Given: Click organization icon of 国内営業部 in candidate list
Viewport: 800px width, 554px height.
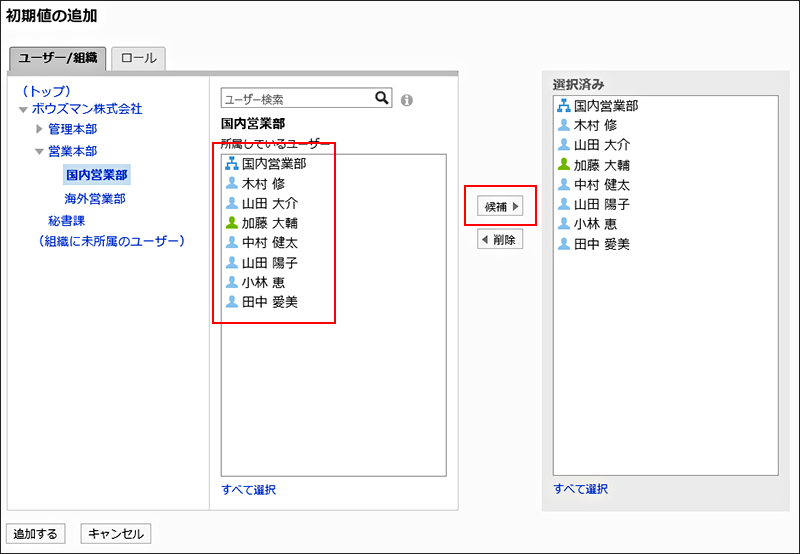Looking at the screenshot, I should point(232,163).
